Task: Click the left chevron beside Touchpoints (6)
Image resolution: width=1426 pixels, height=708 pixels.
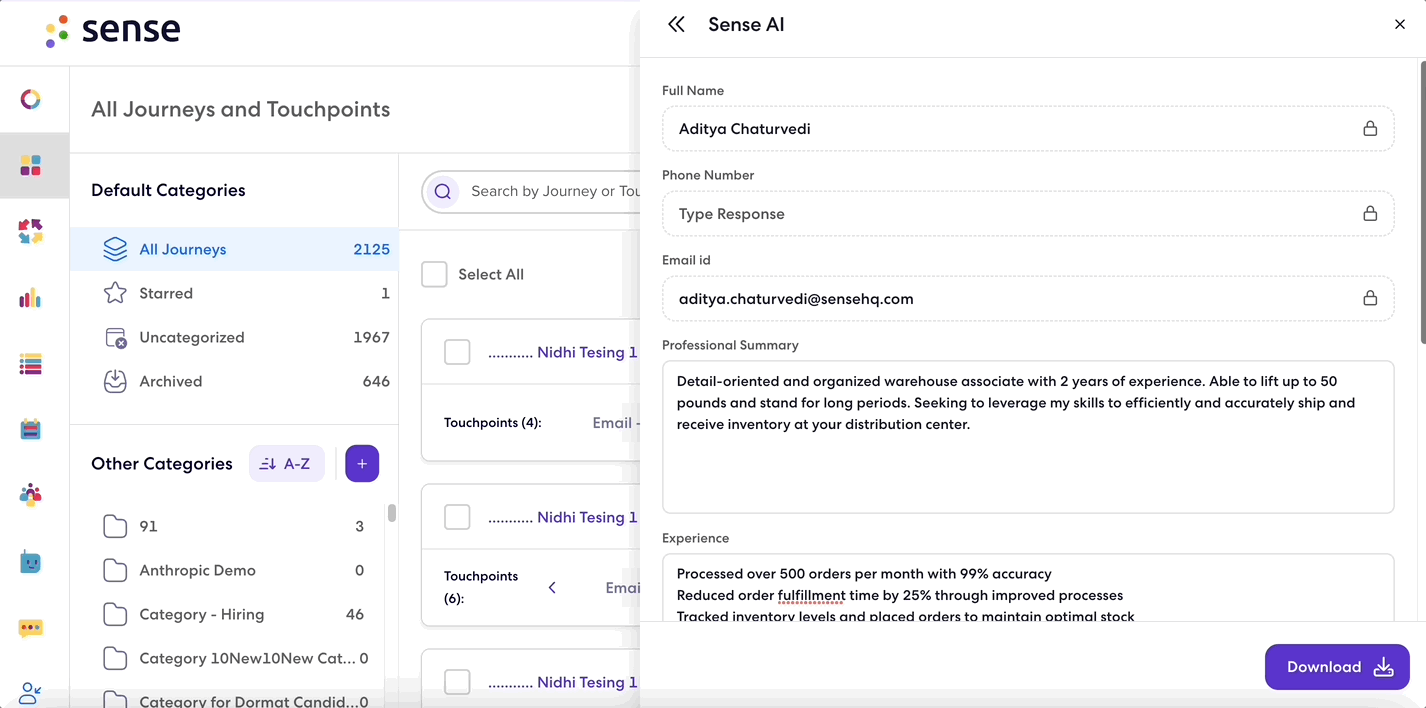Action: (x=552, y=588)
